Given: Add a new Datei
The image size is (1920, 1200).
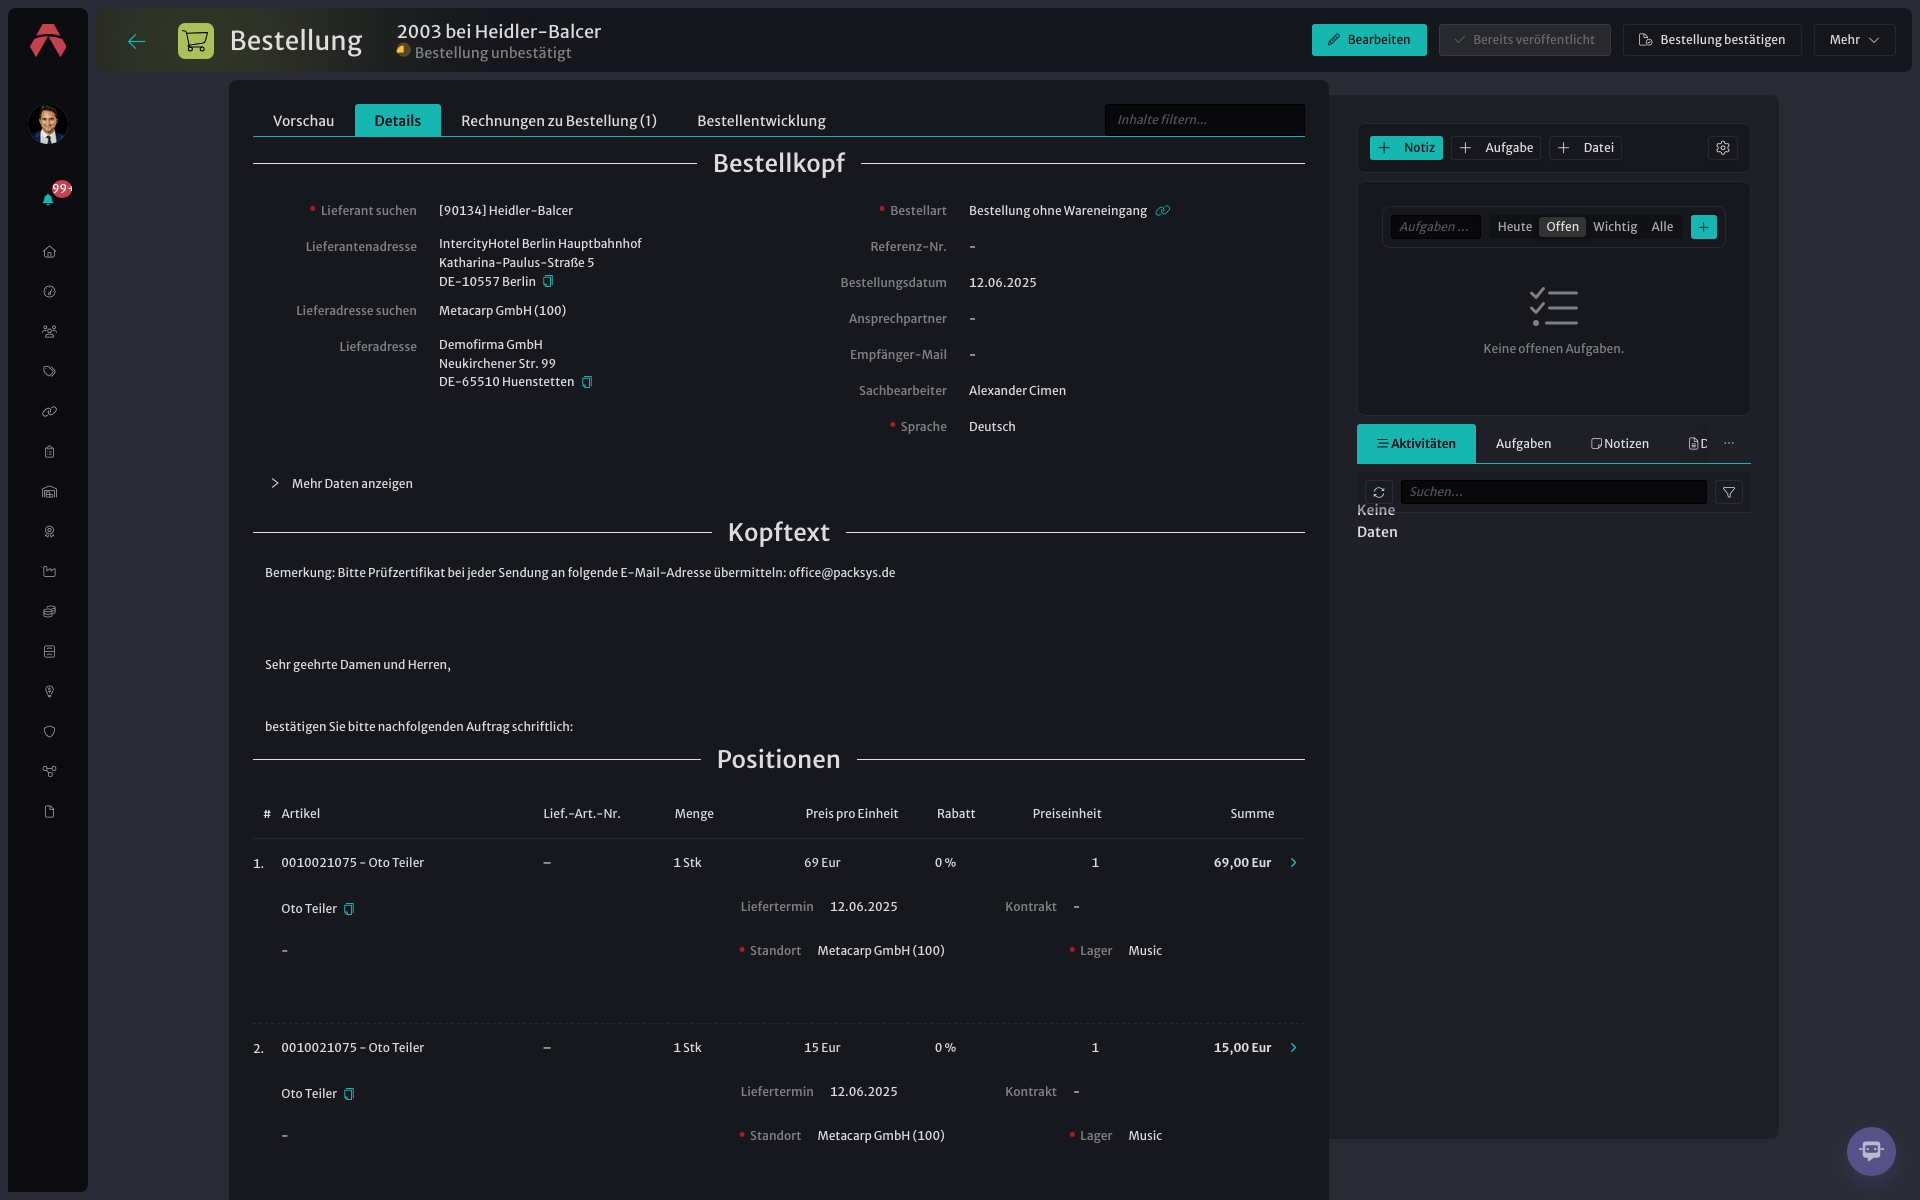Looking at the screenshot, I should pyautogui.click(x=1586, y=148).
